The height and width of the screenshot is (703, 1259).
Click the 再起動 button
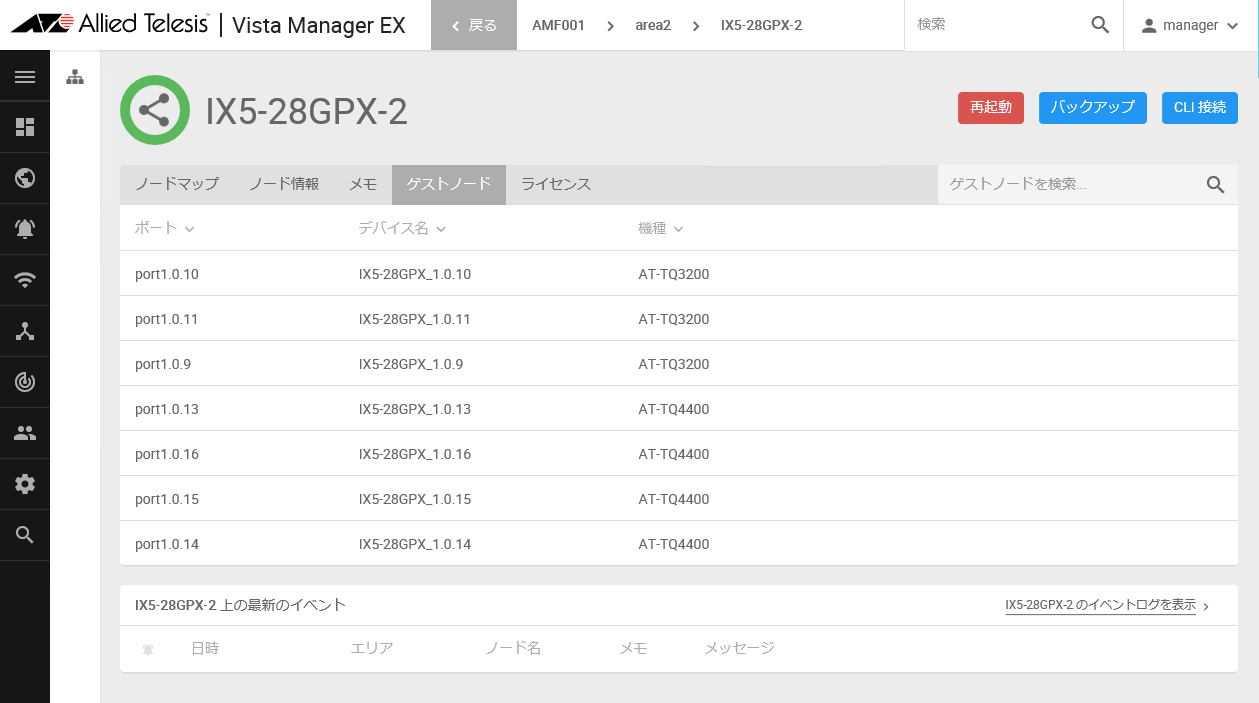point(991,107)
